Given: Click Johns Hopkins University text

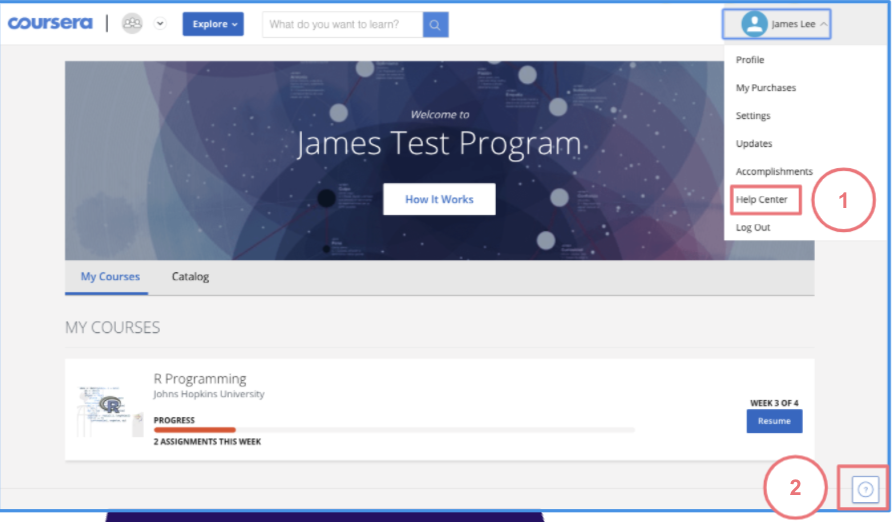Looking at the screenshot, I should coord(209,394).
